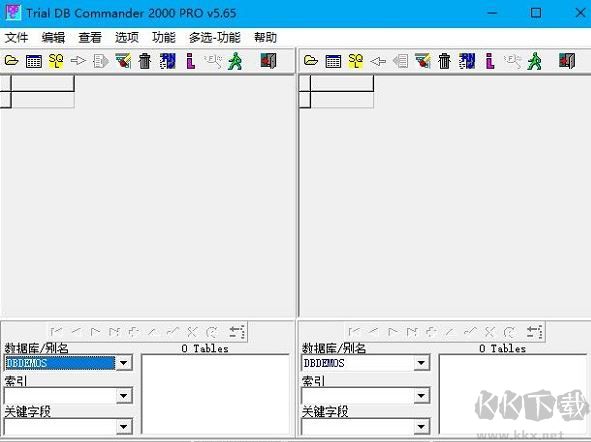
Task: Expand the right 关键字段 key field dropdown
Action: click(x=421, y=427)
